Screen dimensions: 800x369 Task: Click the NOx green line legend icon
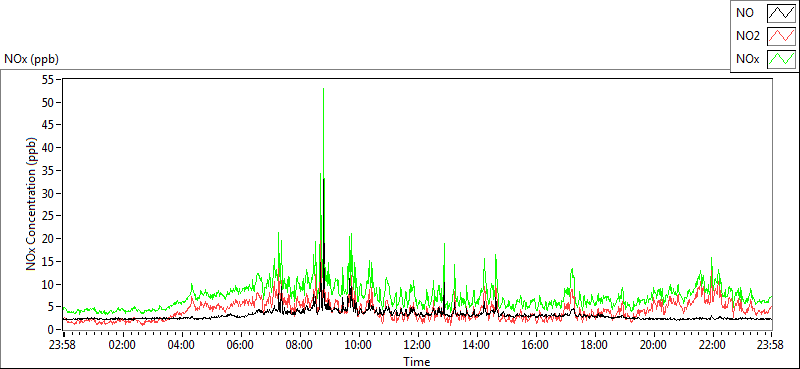coord(781,59)
